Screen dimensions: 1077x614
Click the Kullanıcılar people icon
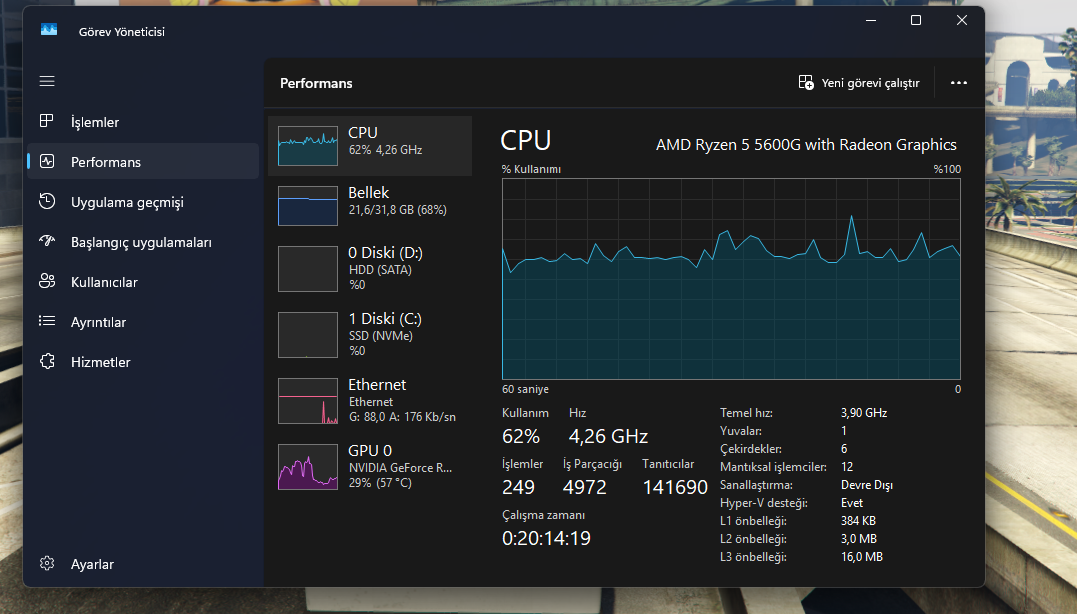(x=47, y=281)
